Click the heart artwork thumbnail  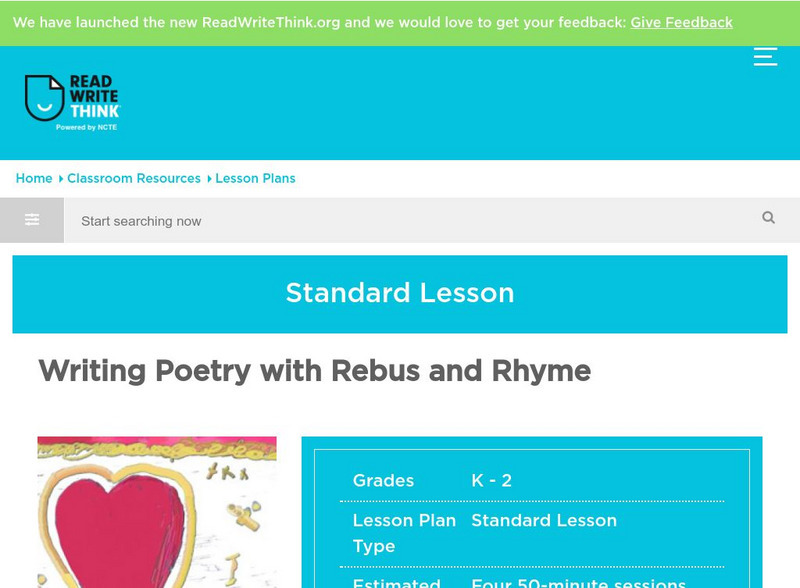tap(157, 512)
